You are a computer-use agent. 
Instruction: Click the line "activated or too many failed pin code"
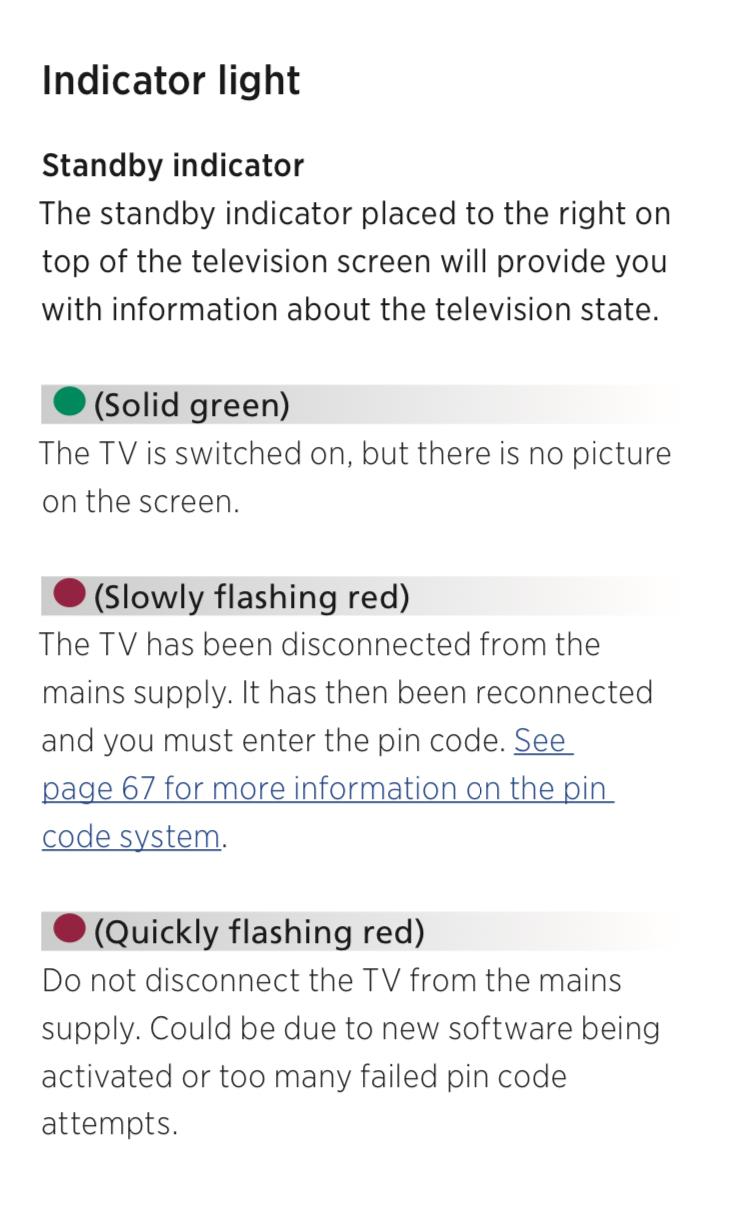pos(304,1076)
